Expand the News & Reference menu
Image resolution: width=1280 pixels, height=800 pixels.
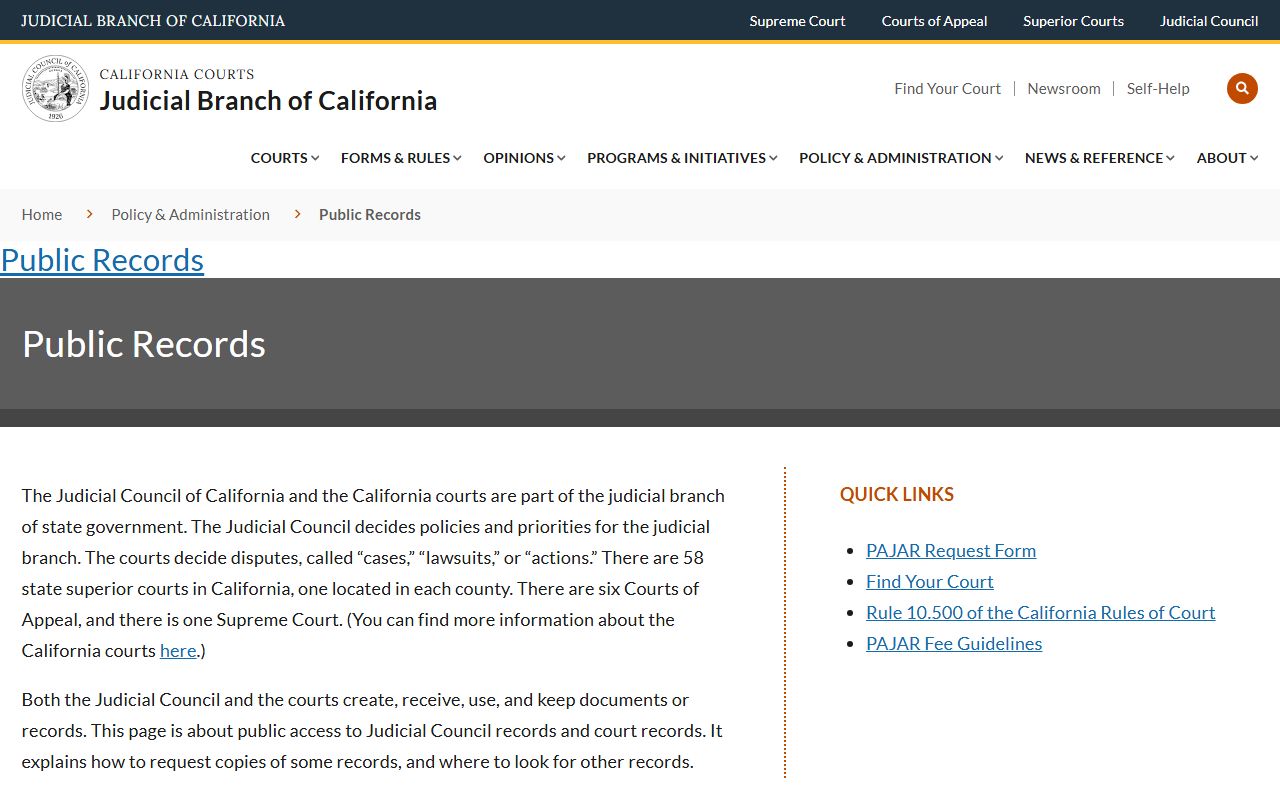pos(1100,158)
